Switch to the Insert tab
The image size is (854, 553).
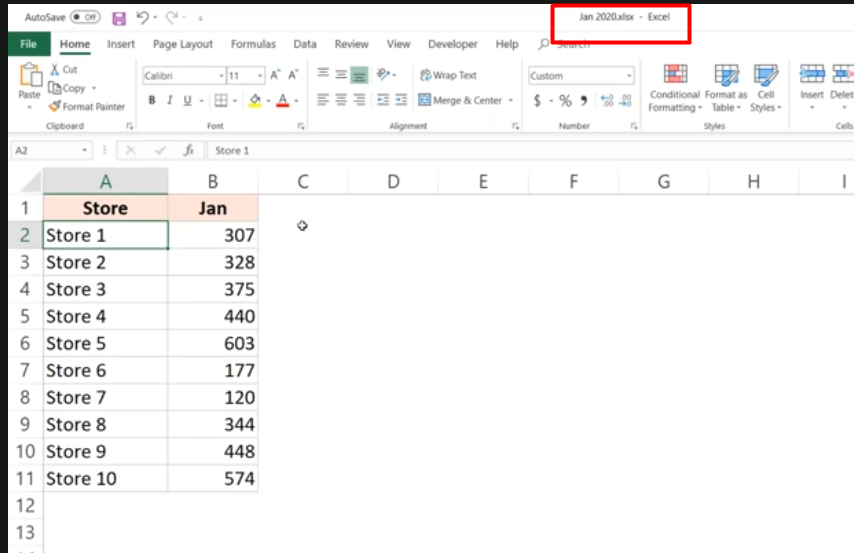click(121, 44)
